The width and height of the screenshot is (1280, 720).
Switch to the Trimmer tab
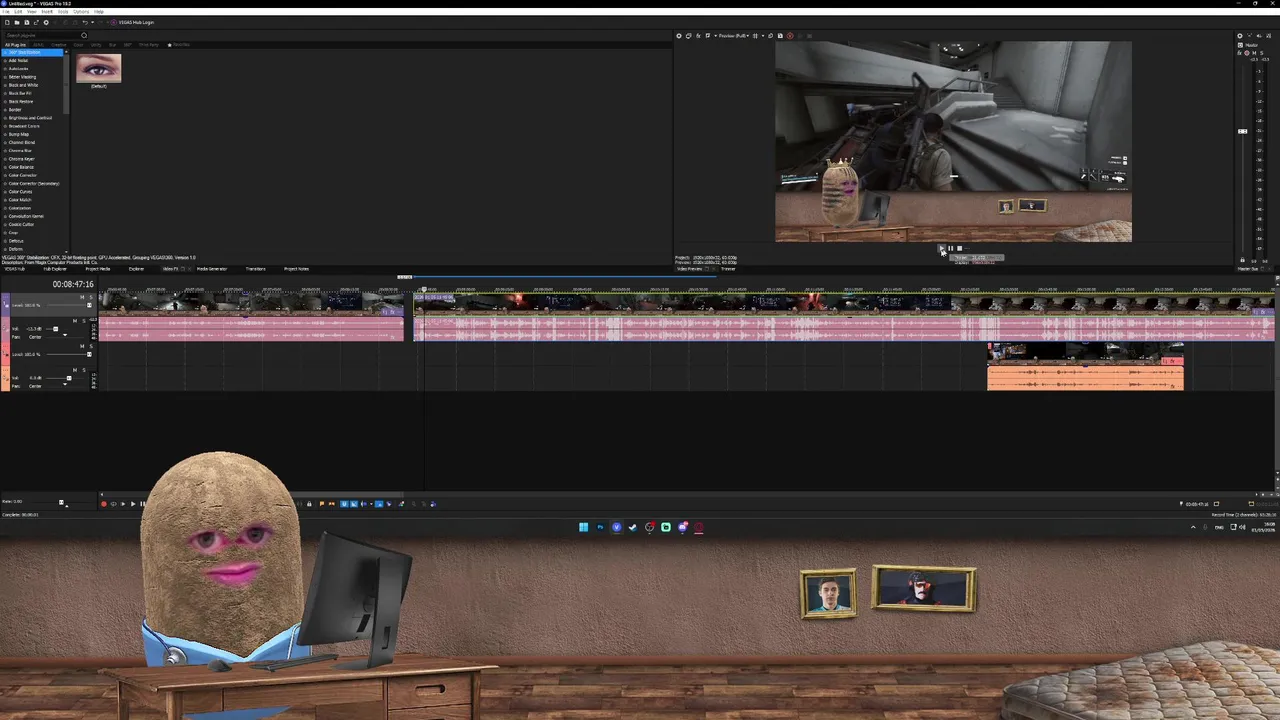pyautogui.click(x=728, y=268)
